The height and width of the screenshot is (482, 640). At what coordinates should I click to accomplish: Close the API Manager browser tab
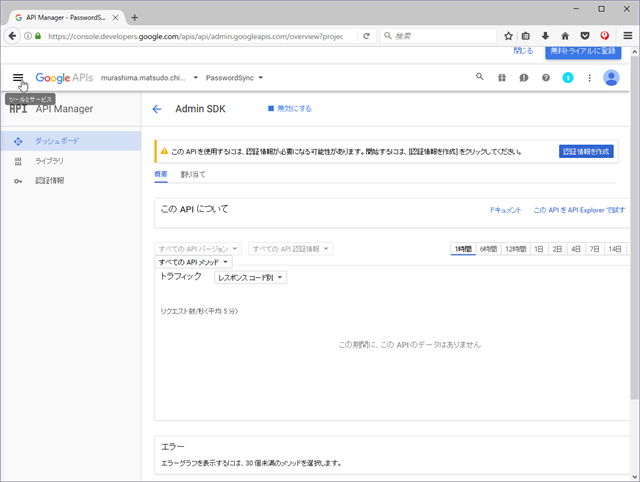pyautogui.click(x=116, y=18)
